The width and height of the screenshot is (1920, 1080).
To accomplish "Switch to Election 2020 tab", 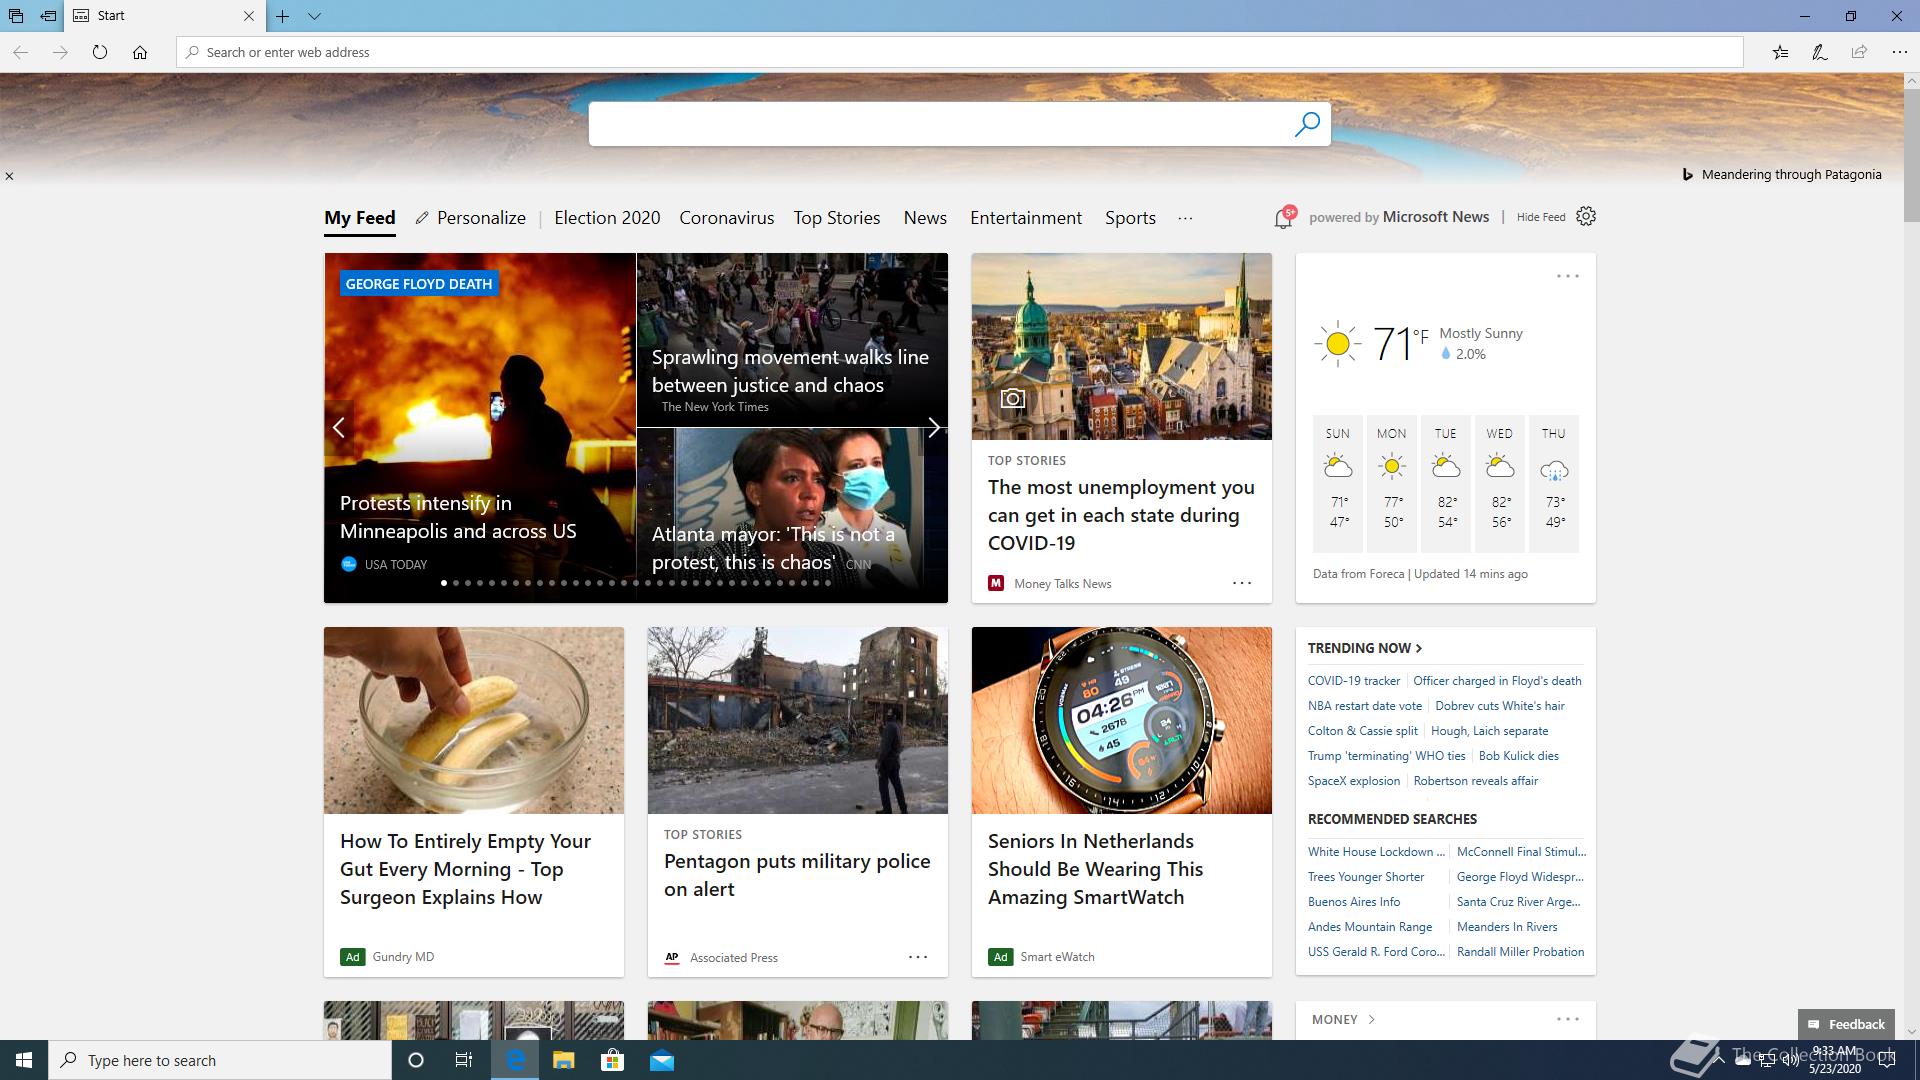I will [607, 218].
